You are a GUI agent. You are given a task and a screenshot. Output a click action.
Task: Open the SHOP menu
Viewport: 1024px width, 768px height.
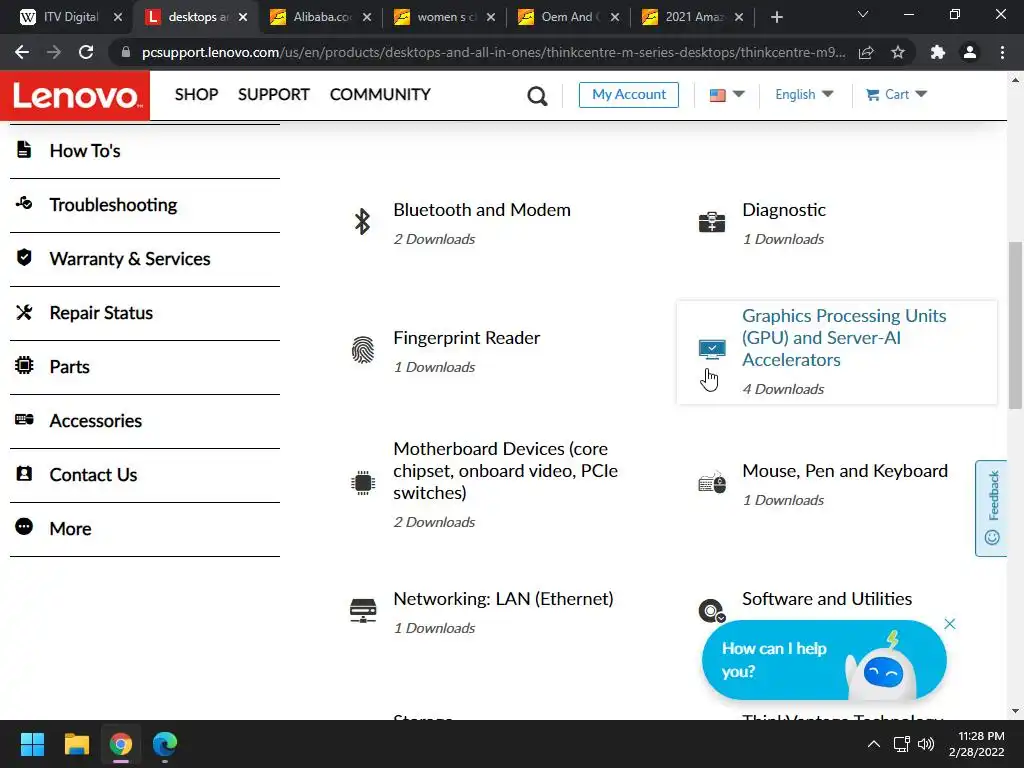pos(197,95)
